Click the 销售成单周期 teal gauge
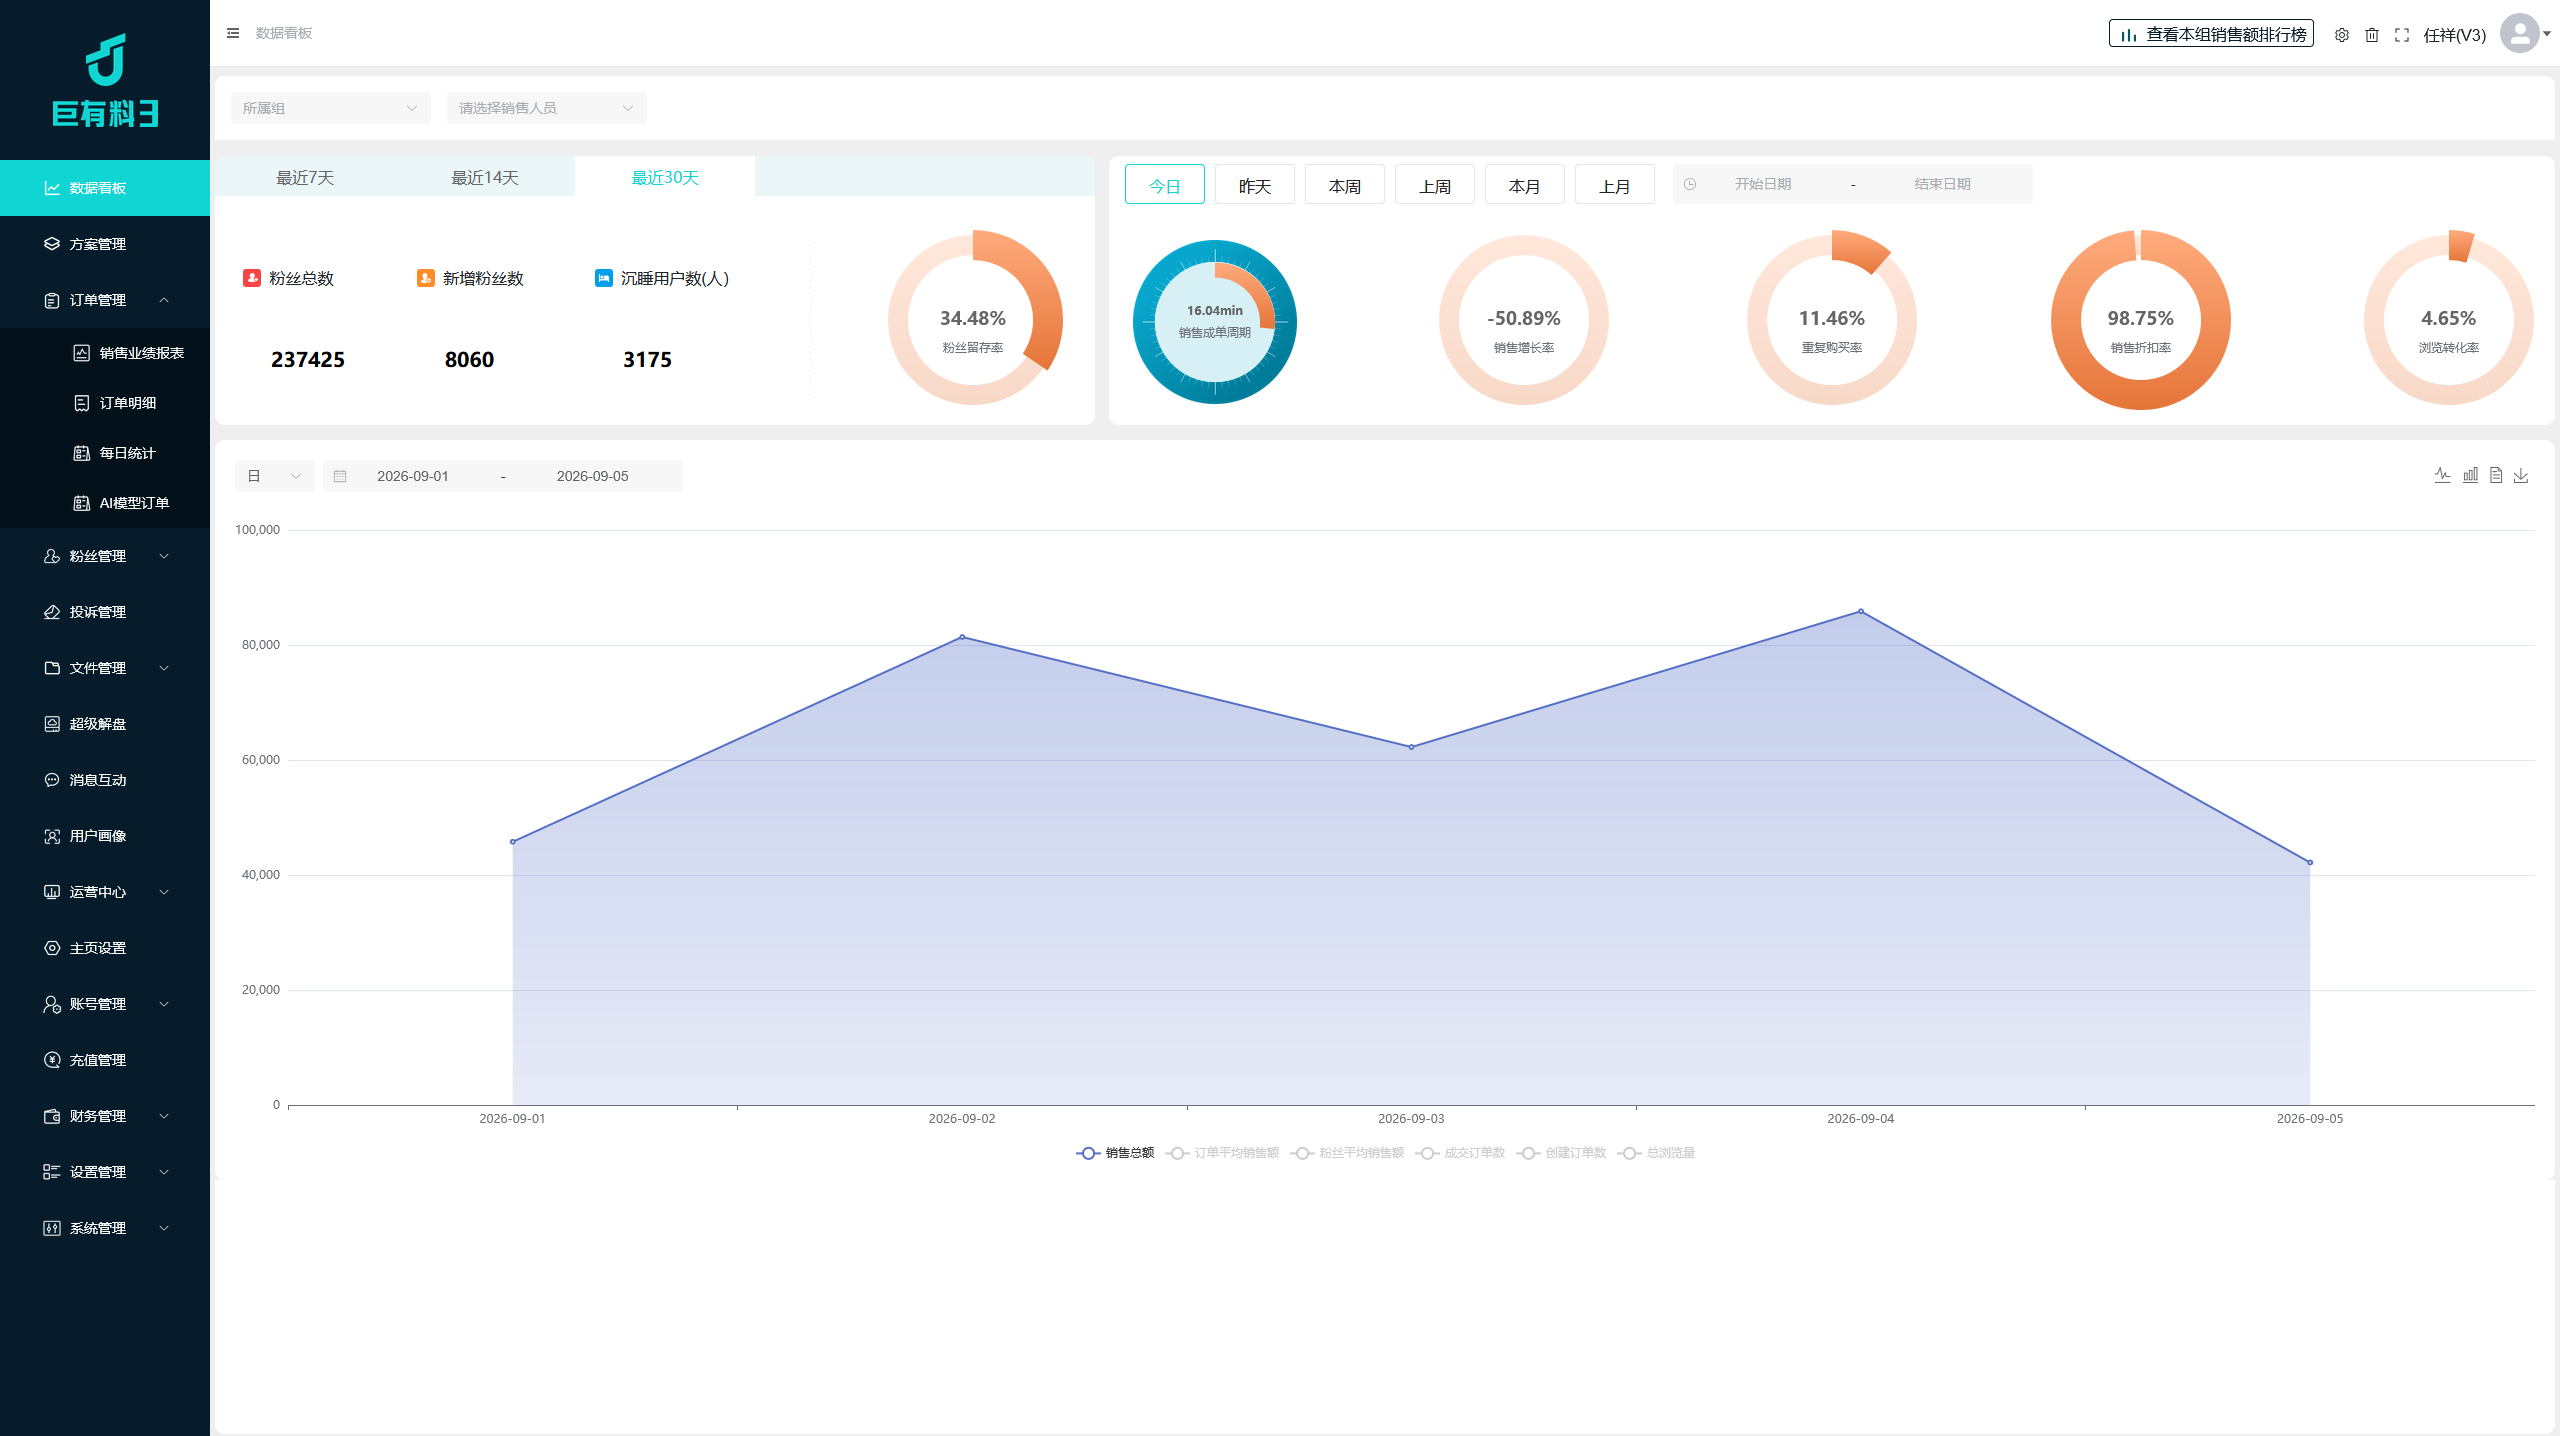Viewport: 2560px width, 1436px height. click(x=1215, y=322)
